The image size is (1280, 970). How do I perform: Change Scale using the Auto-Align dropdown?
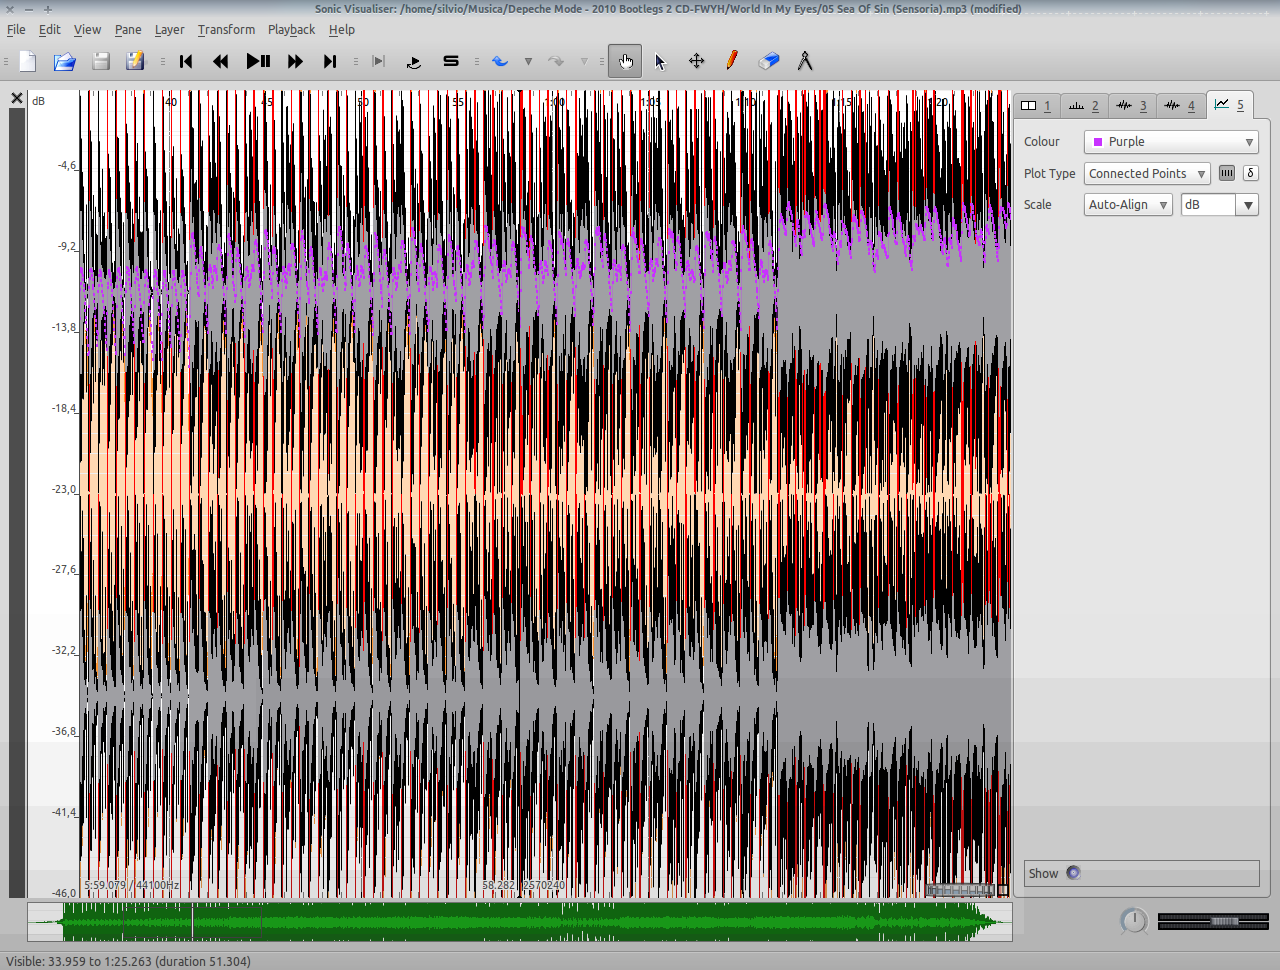1127,204
